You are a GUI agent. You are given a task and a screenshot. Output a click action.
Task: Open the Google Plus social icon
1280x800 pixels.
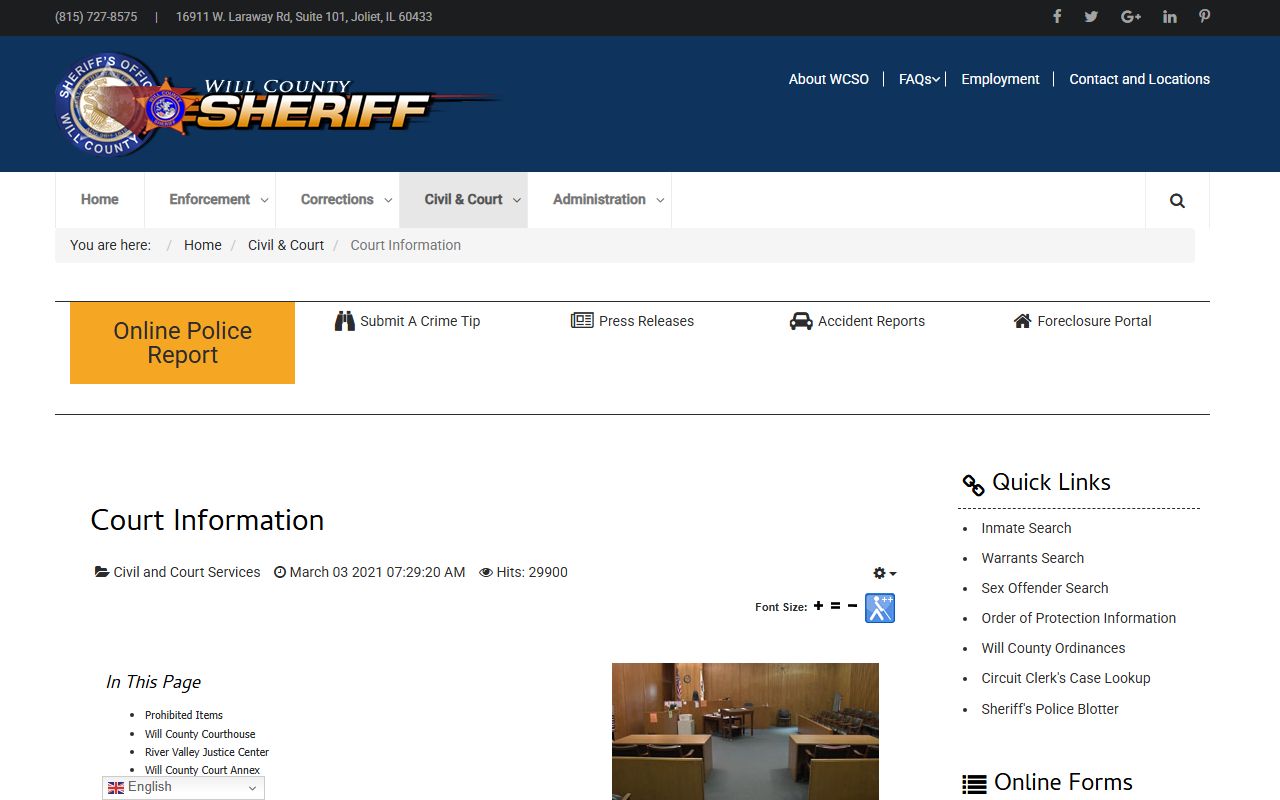point(1131,16)
